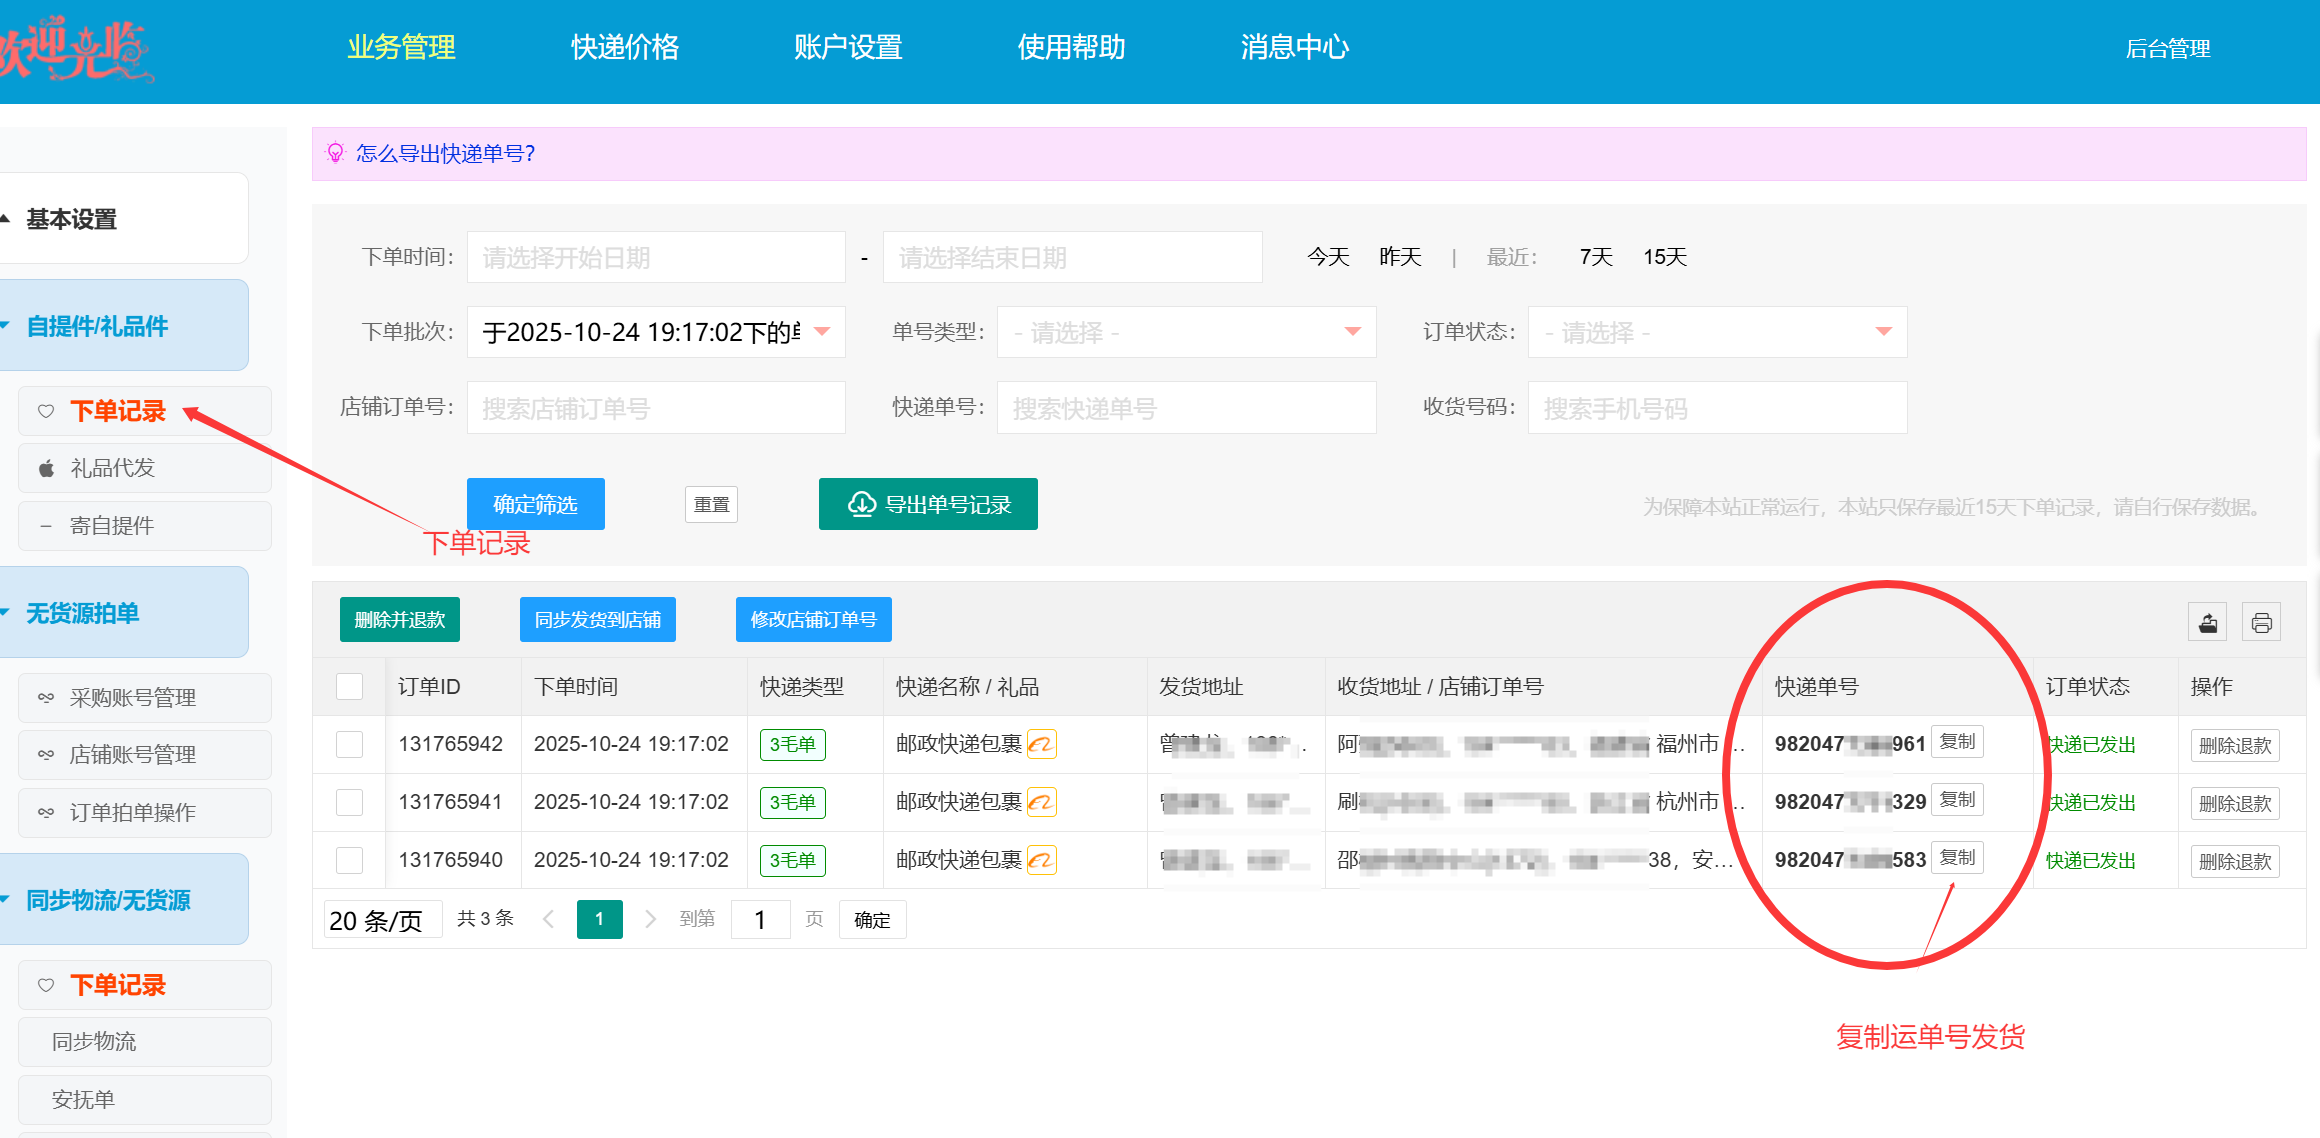Click next page arrow in pagination

[650, 919]
